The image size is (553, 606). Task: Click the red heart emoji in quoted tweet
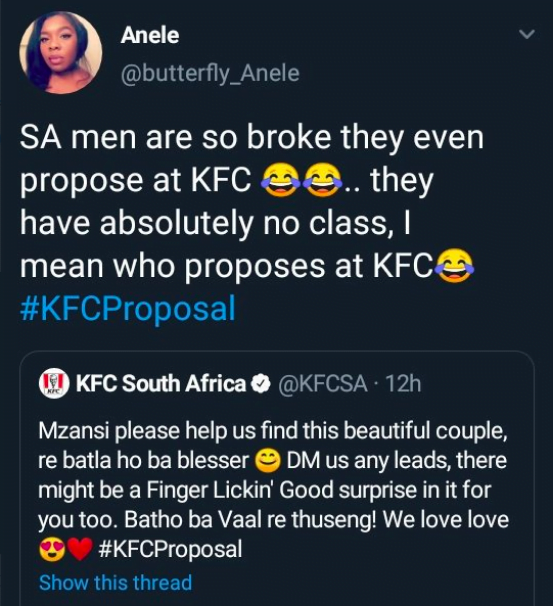click(x=80, y=550)
